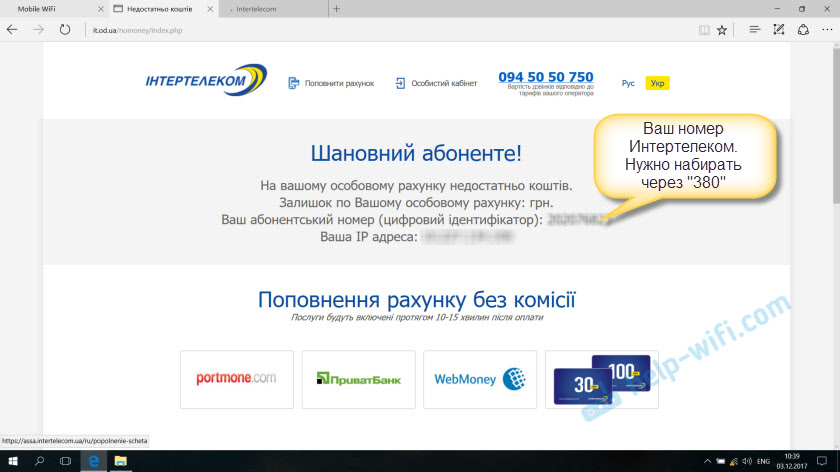Open File Explorer from the taskbar
Viewport: 840px width, 472px height.
point(118,462)
